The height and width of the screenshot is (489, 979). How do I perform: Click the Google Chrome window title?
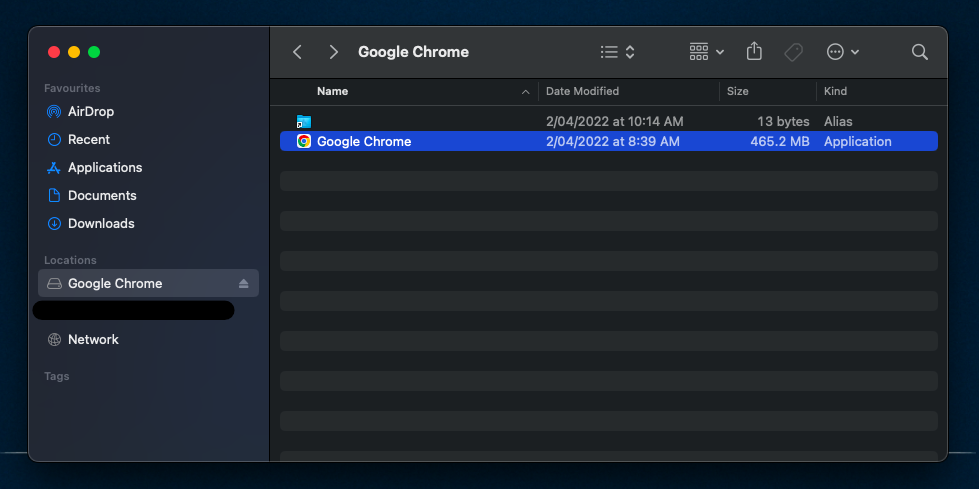click(x=413, y=52)
